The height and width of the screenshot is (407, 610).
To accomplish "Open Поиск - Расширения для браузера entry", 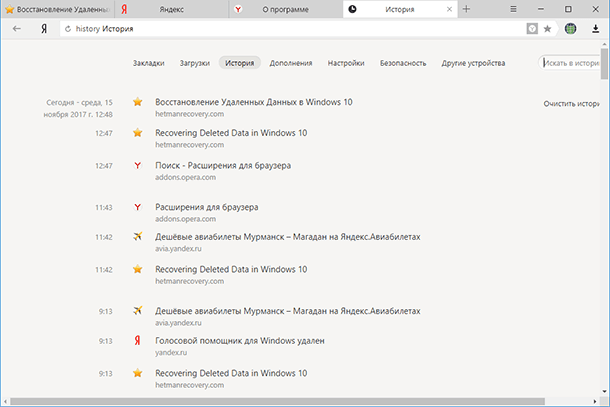I will pos(223,165).
